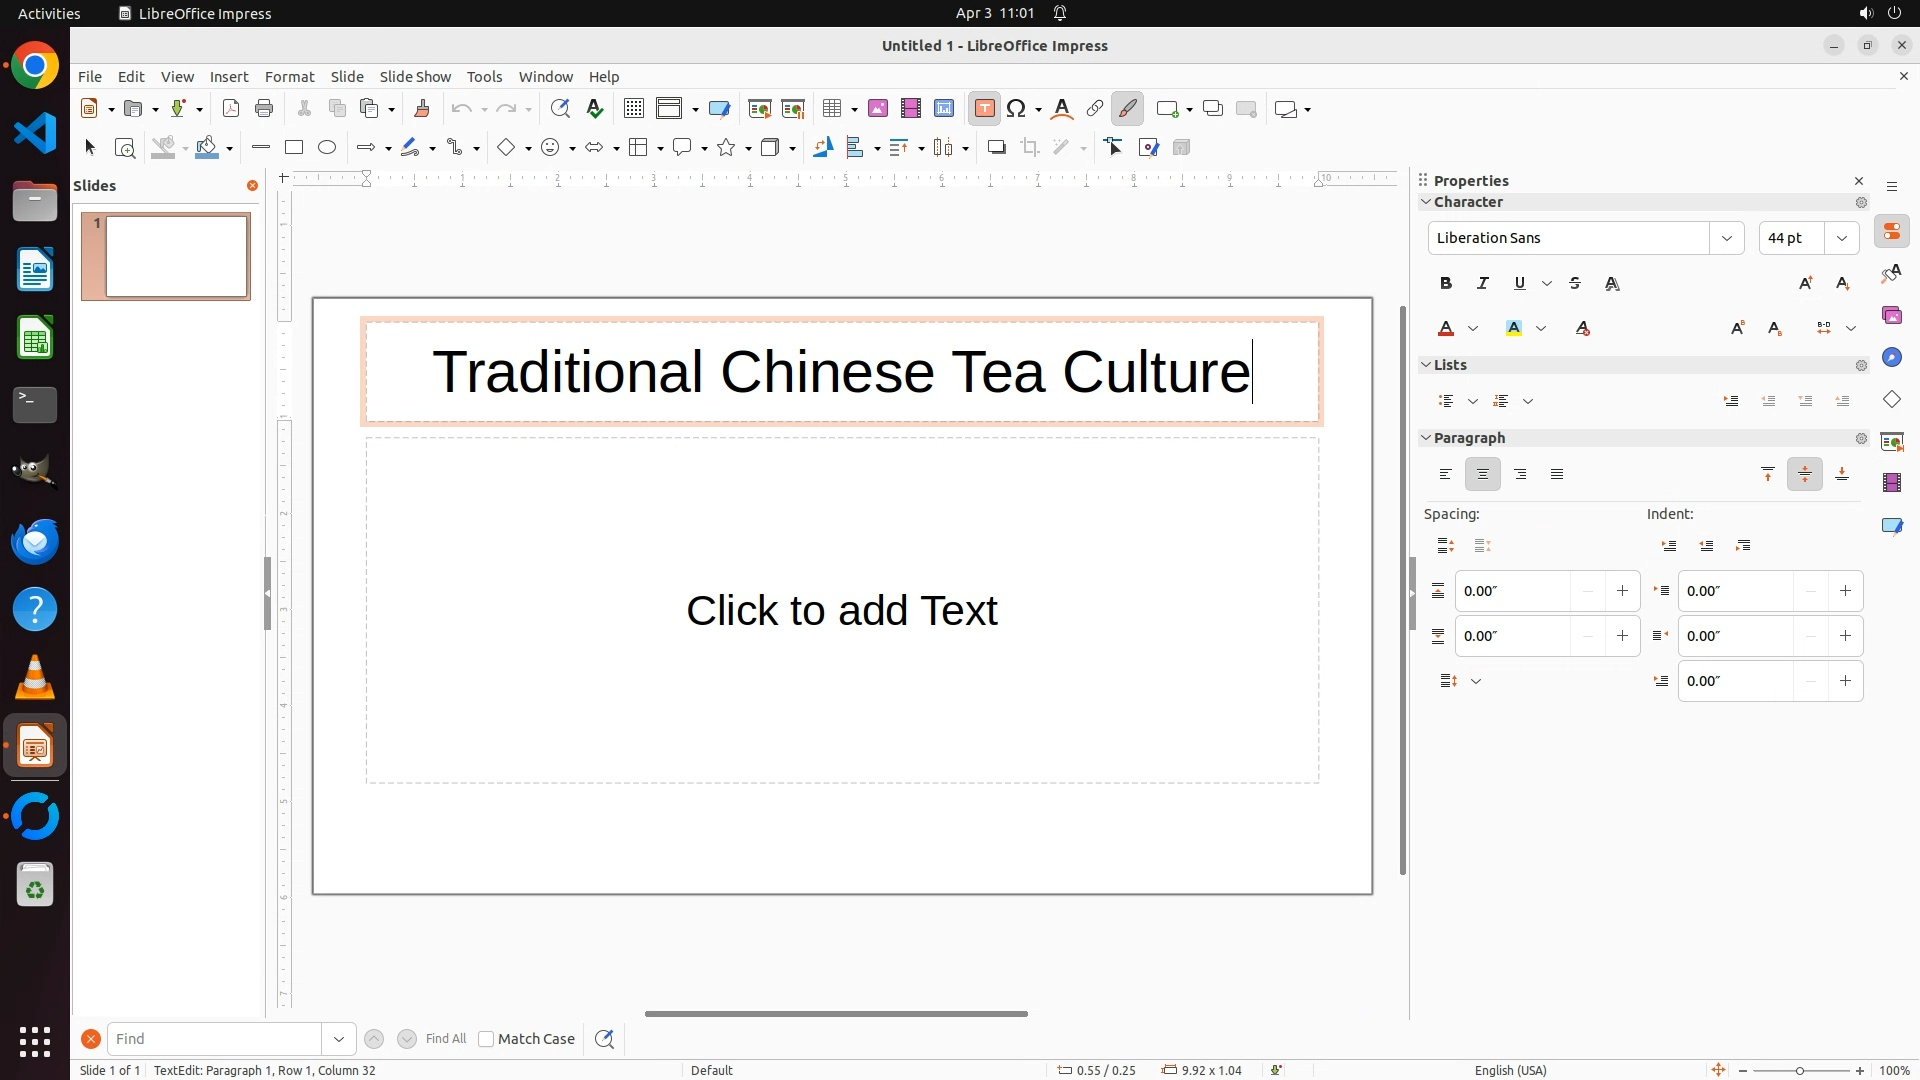Click the Find All button
Viewport: 1920px width, 1080px height.
pos(445,1039)
